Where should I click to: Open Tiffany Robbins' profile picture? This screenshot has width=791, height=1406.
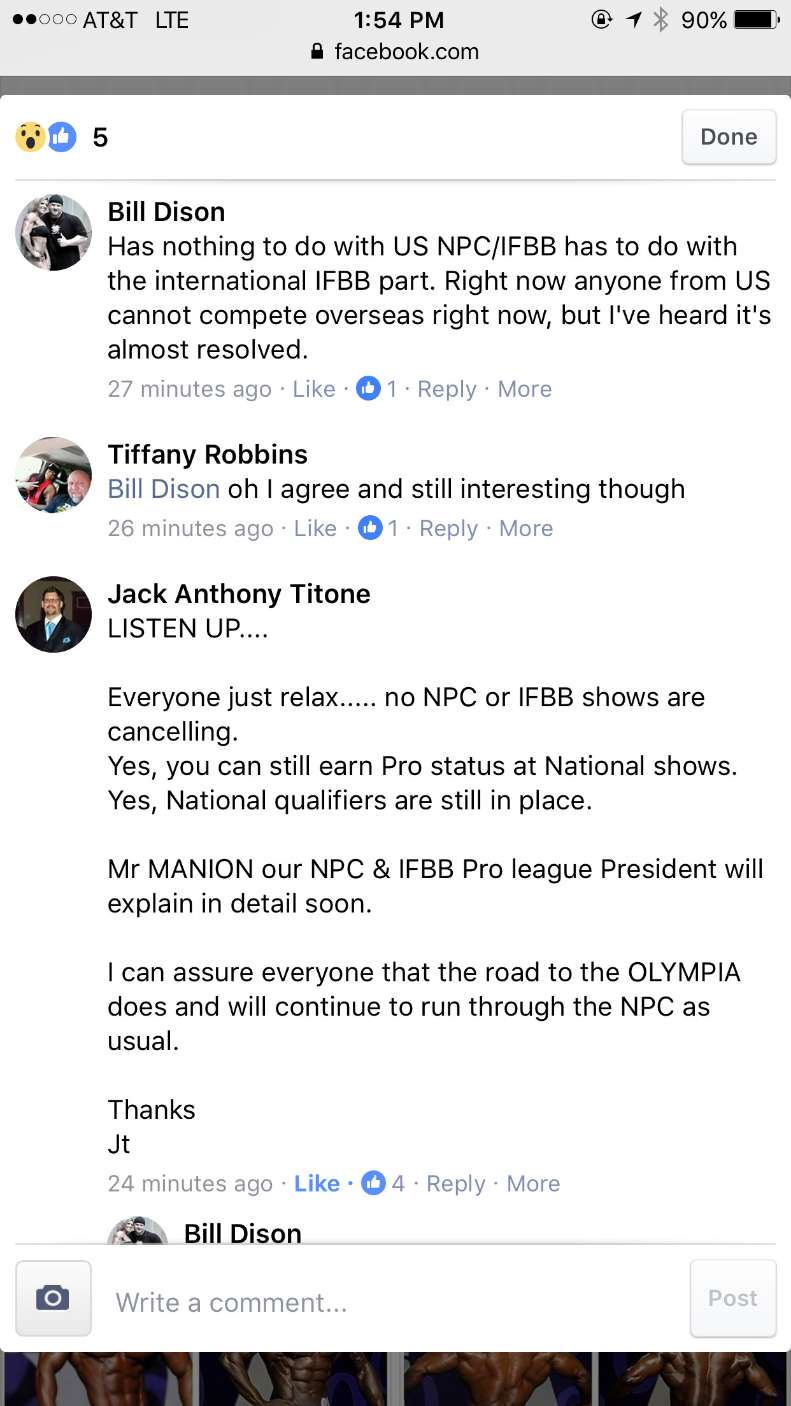click(54, 474)
